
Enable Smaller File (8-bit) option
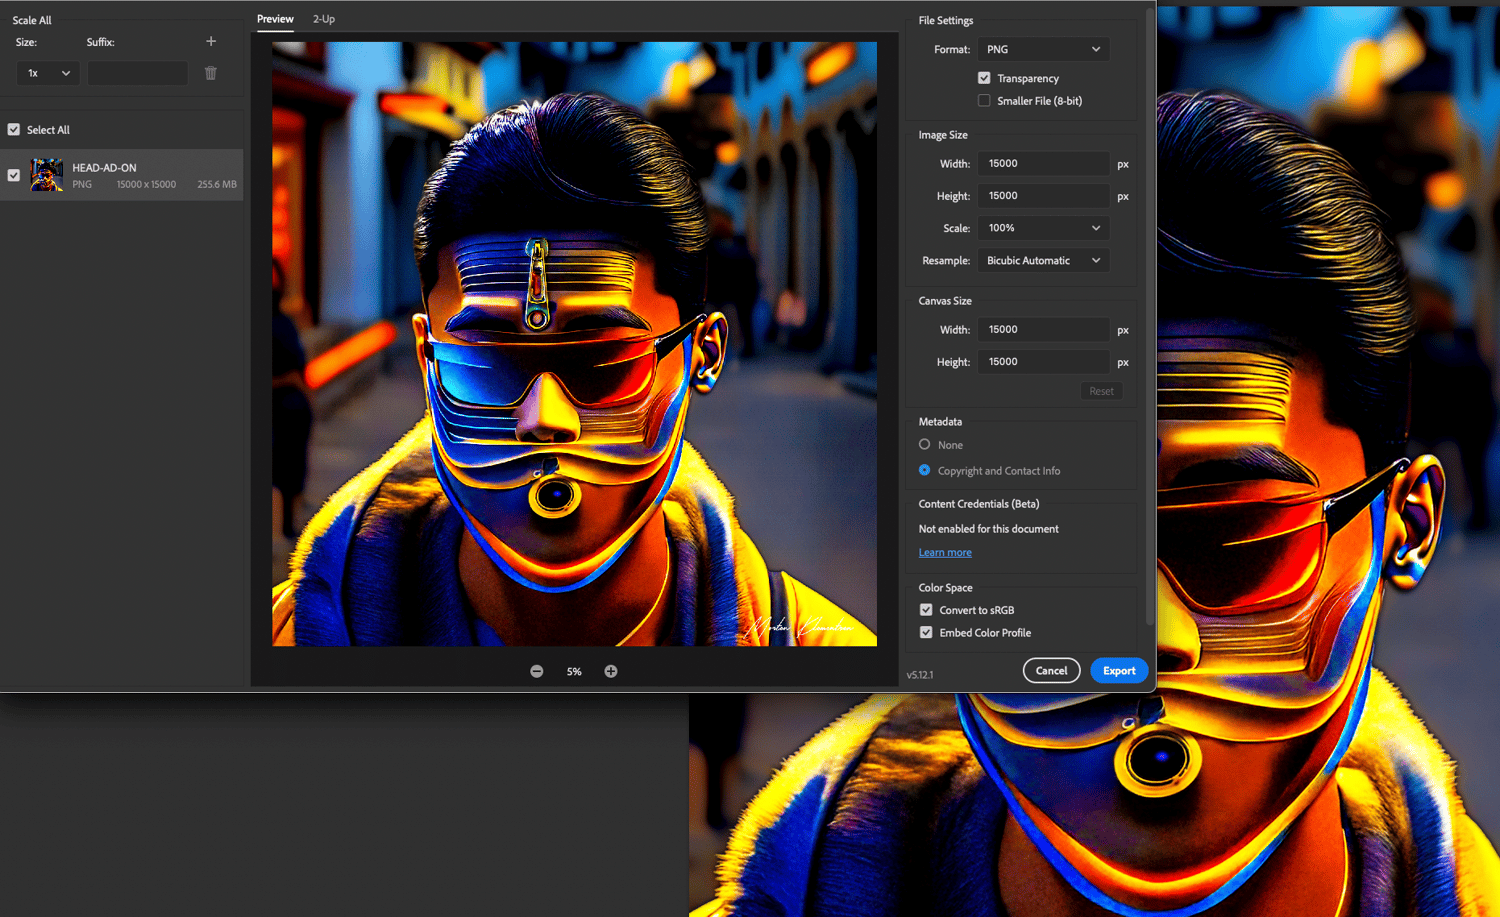[x=984, y=101]
